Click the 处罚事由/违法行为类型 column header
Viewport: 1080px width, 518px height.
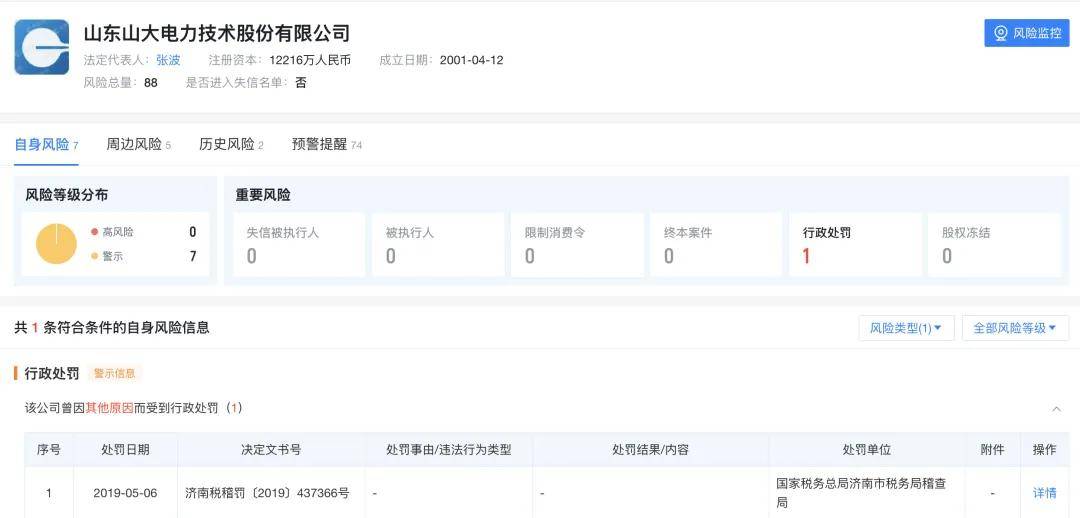pyautogui.click(x=448, y=450)
